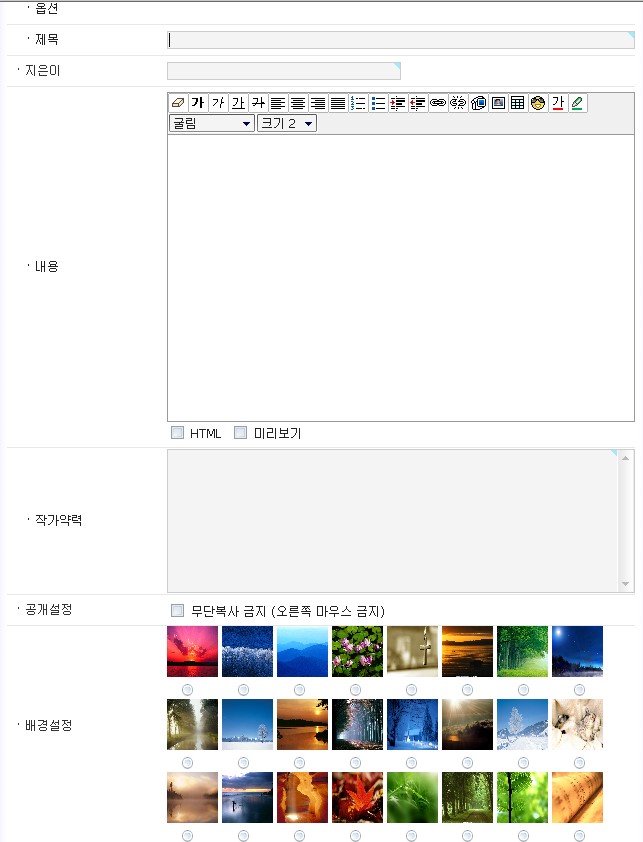Viewport: 643px width, 842px height.
Task: Click the green dewy grass thumbnail
Action: coord(413,797)
